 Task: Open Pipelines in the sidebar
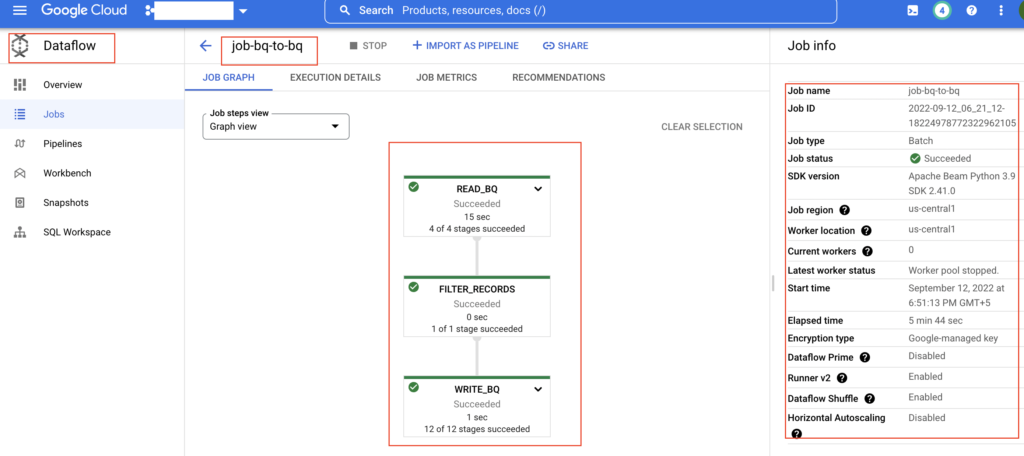[x=63, y=144]
